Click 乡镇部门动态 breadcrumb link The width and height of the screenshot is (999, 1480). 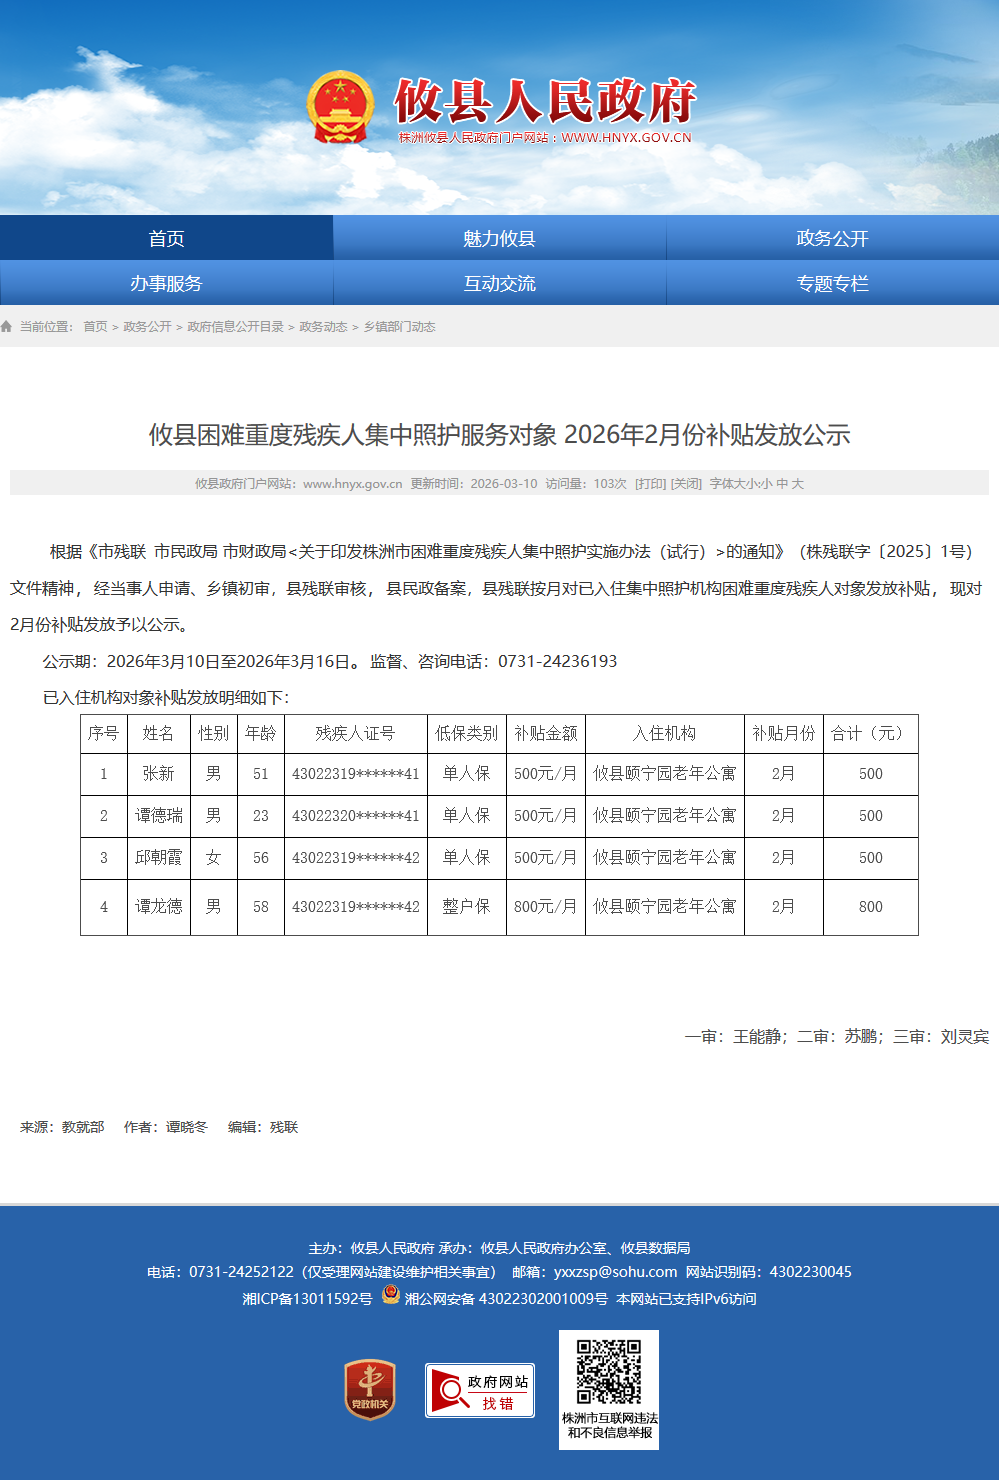pos(399,327)
